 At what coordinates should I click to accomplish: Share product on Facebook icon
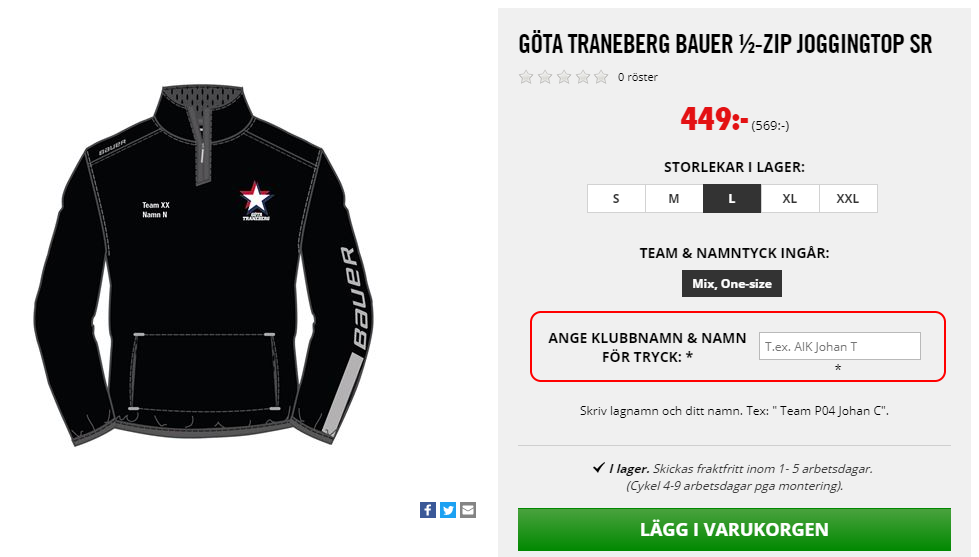pos(428,510)
